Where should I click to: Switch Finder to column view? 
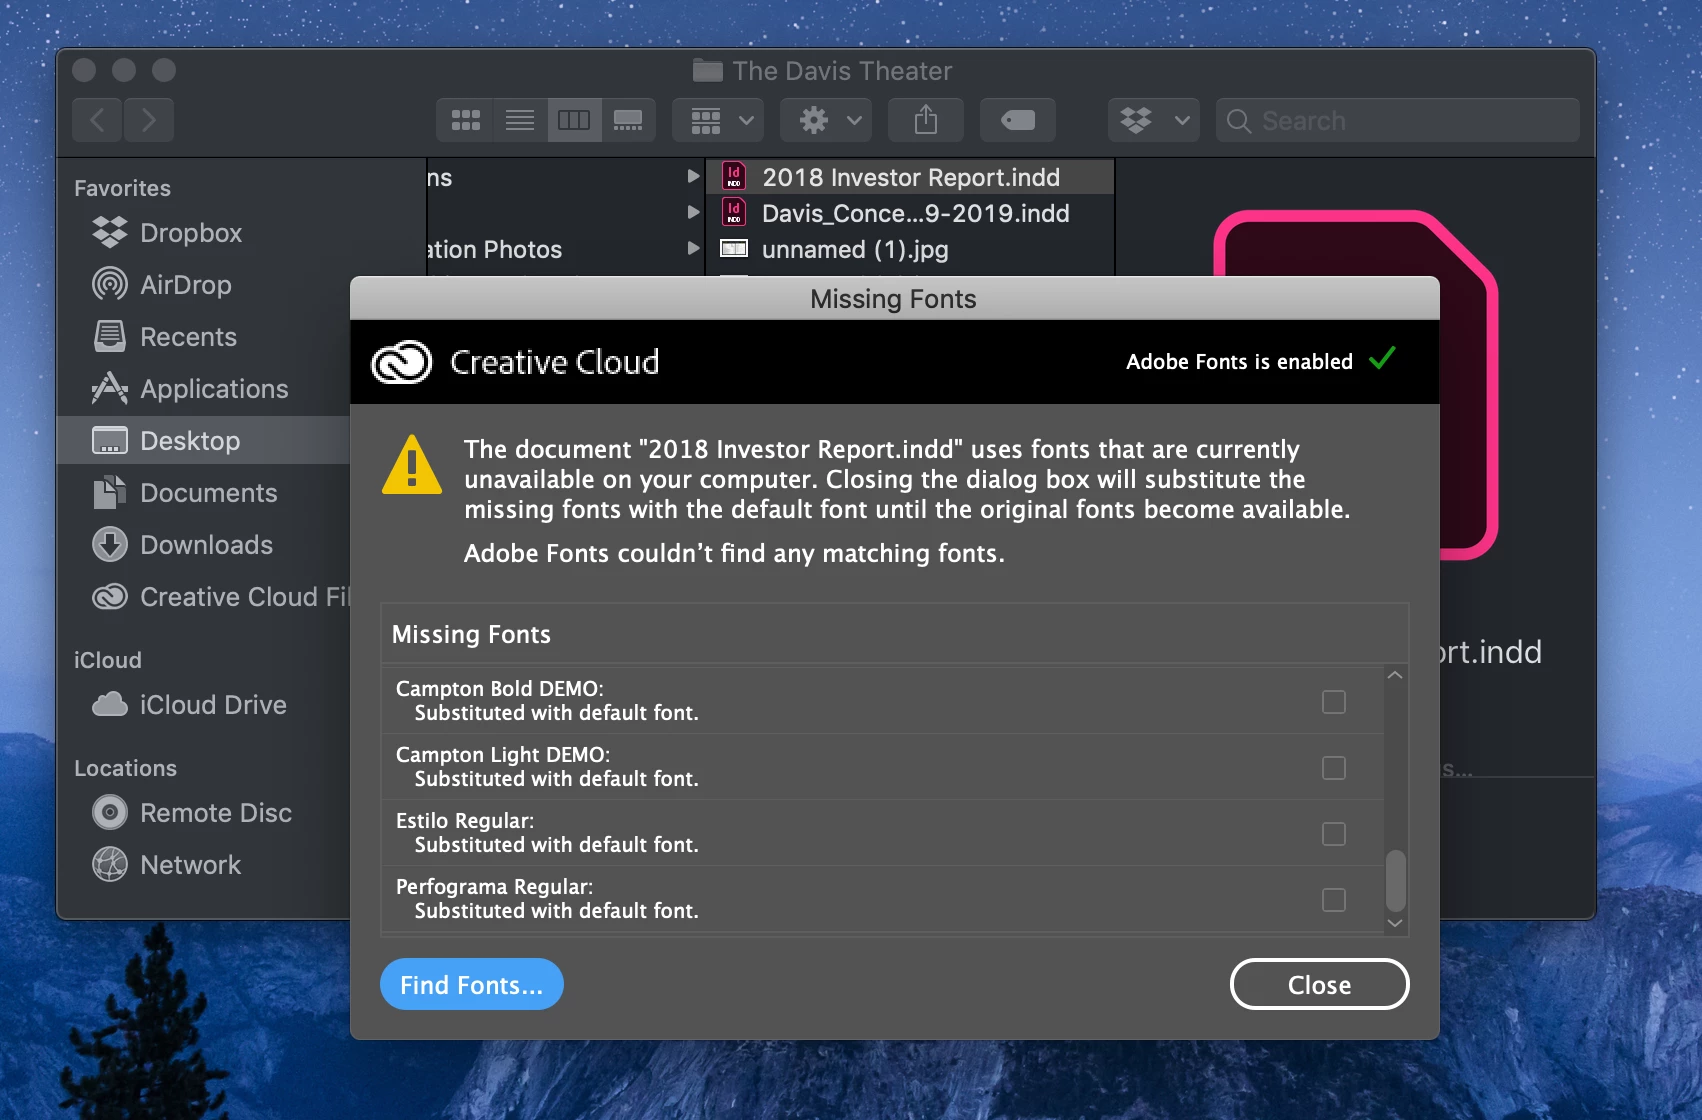pos(574,120)
